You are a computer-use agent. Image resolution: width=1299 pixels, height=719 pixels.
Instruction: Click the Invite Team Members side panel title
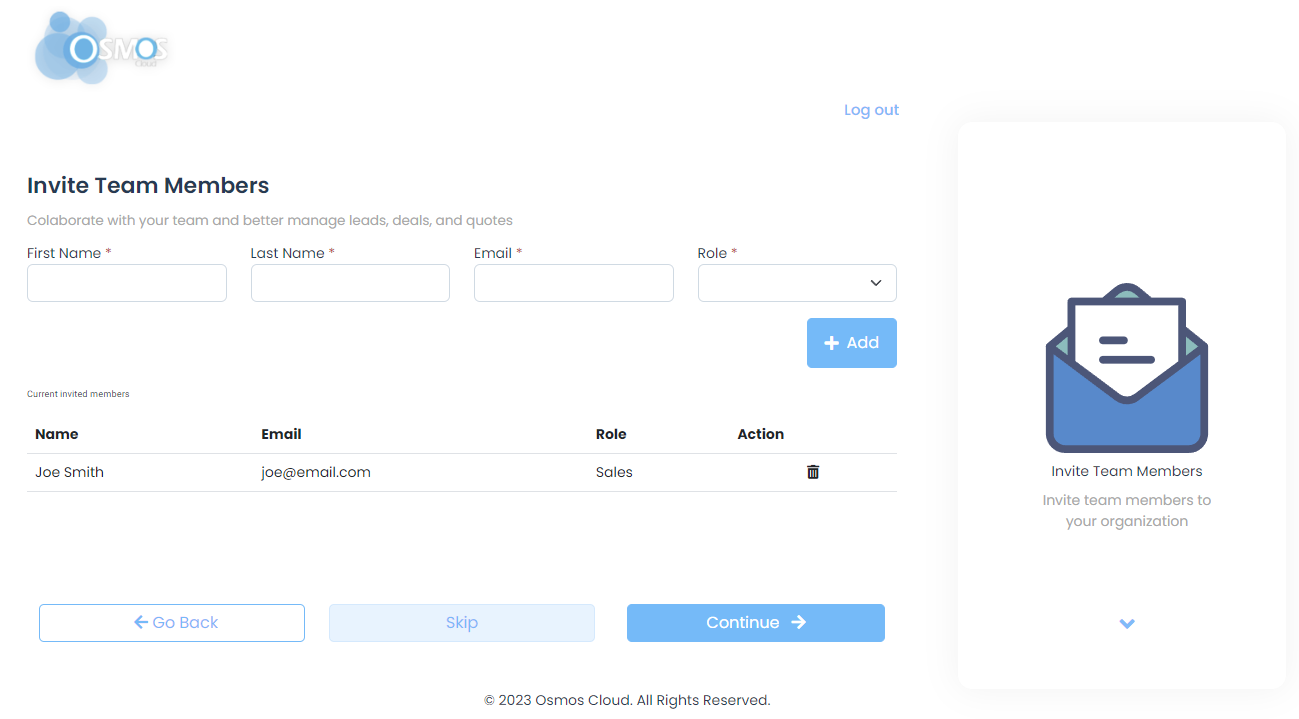[1127, 471]
